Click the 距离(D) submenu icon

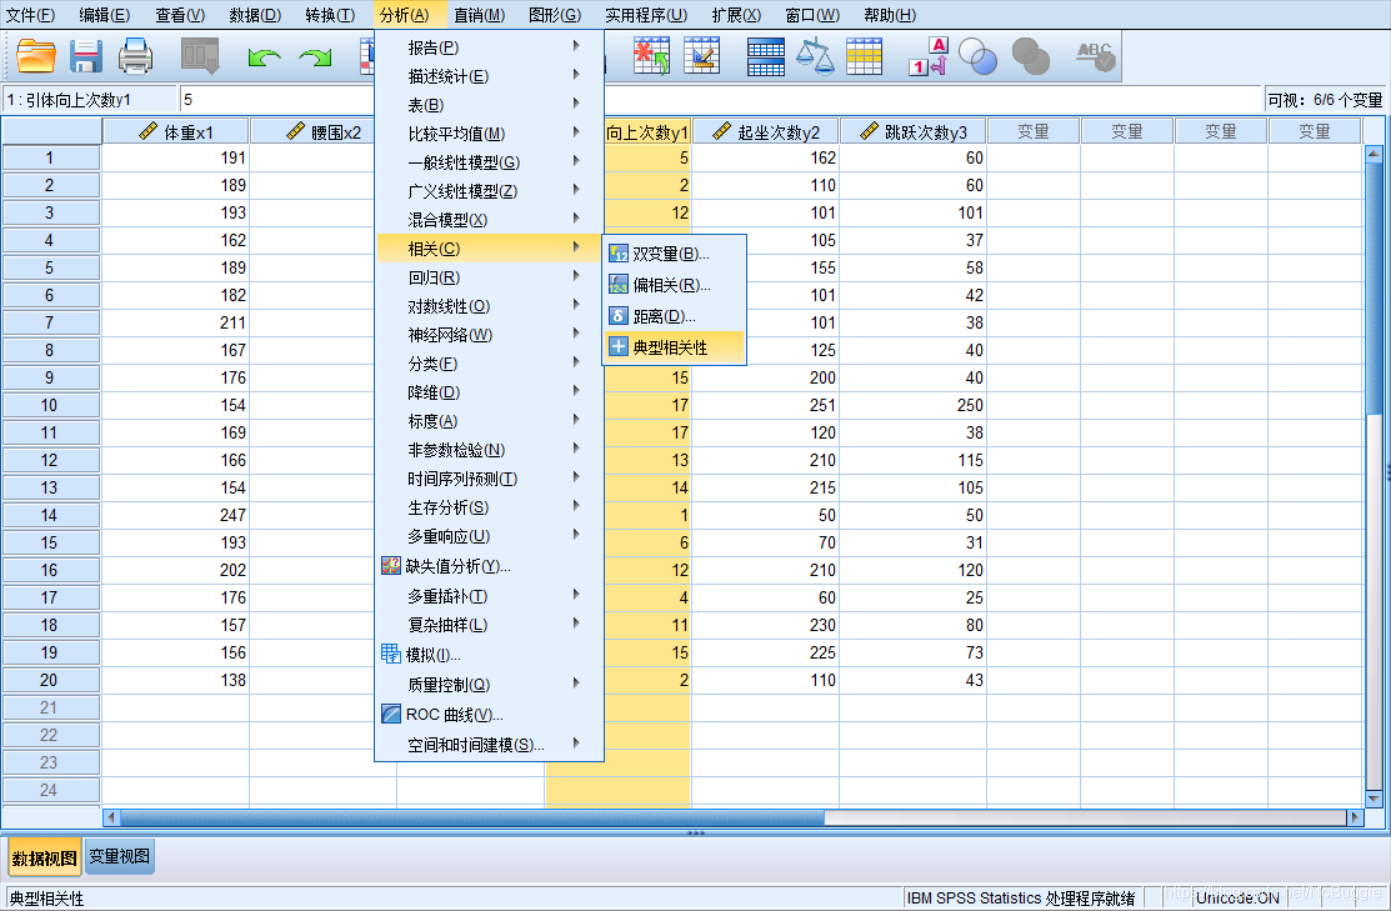[619, 316]
